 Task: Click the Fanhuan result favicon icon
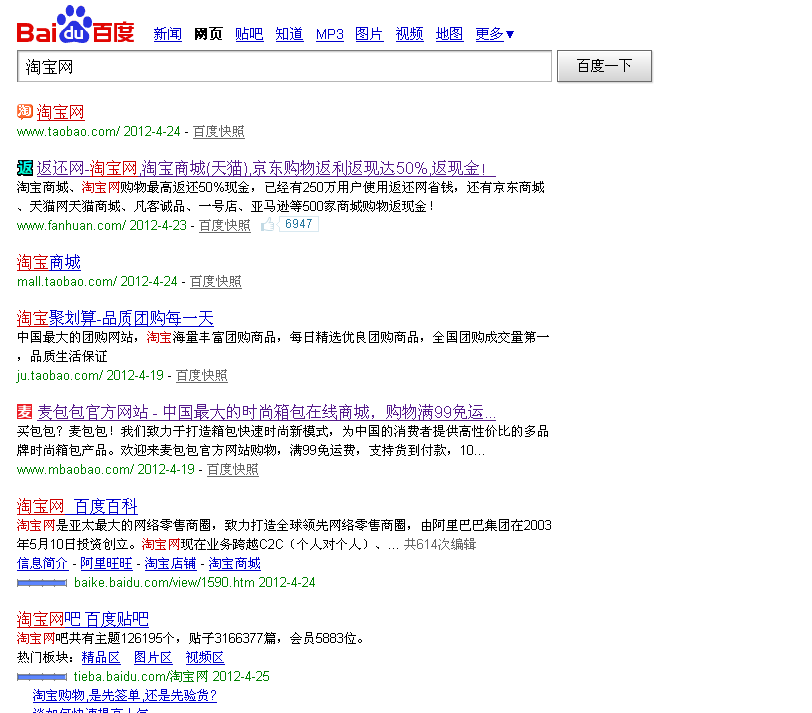click(25, 168)
